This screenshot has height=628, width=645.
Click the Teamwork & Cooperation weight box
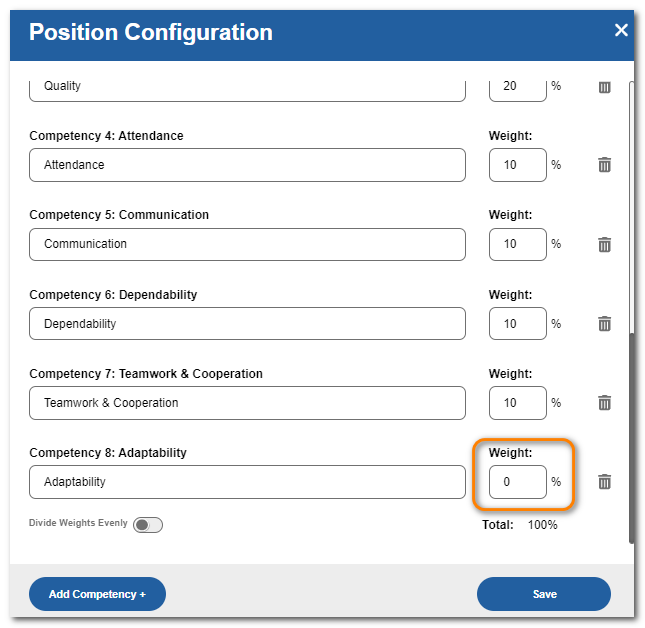tap(517, 403)
